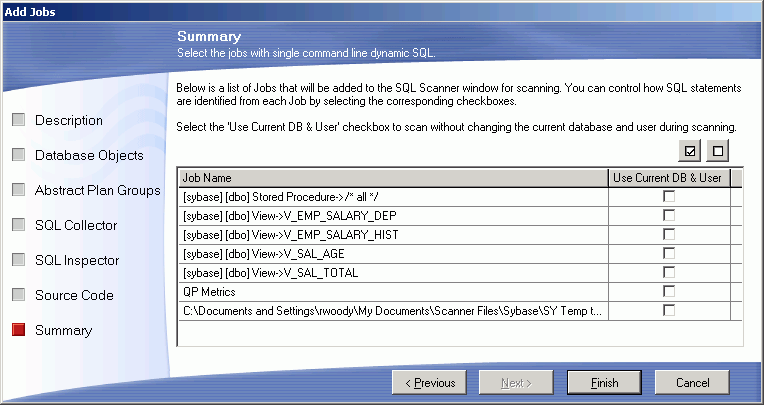
Task: Tick Use Current DB for V_SAL_TOTAL view
Action: coord(669,272)
